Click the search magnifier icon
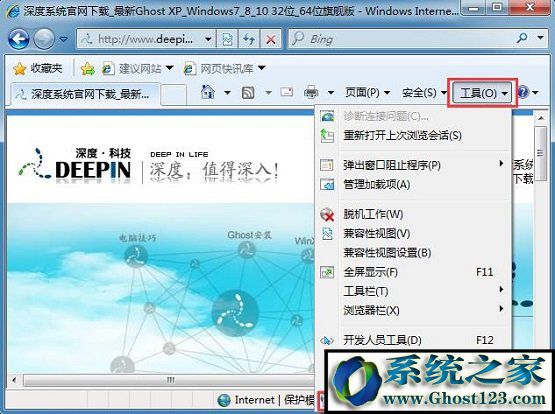Screen dimensions: 555x414 click(x=522, y=38)
